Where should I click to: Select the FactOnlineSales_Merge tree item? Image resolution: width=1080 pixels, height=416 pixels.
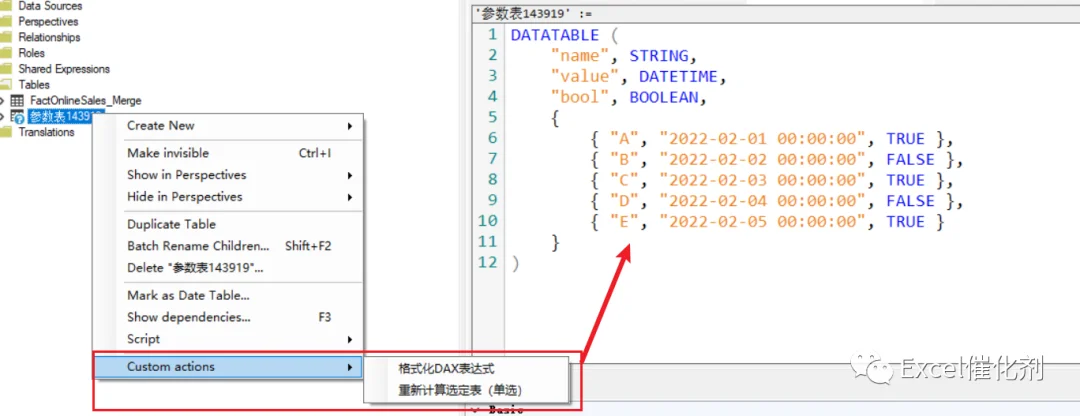pos(85,101)
